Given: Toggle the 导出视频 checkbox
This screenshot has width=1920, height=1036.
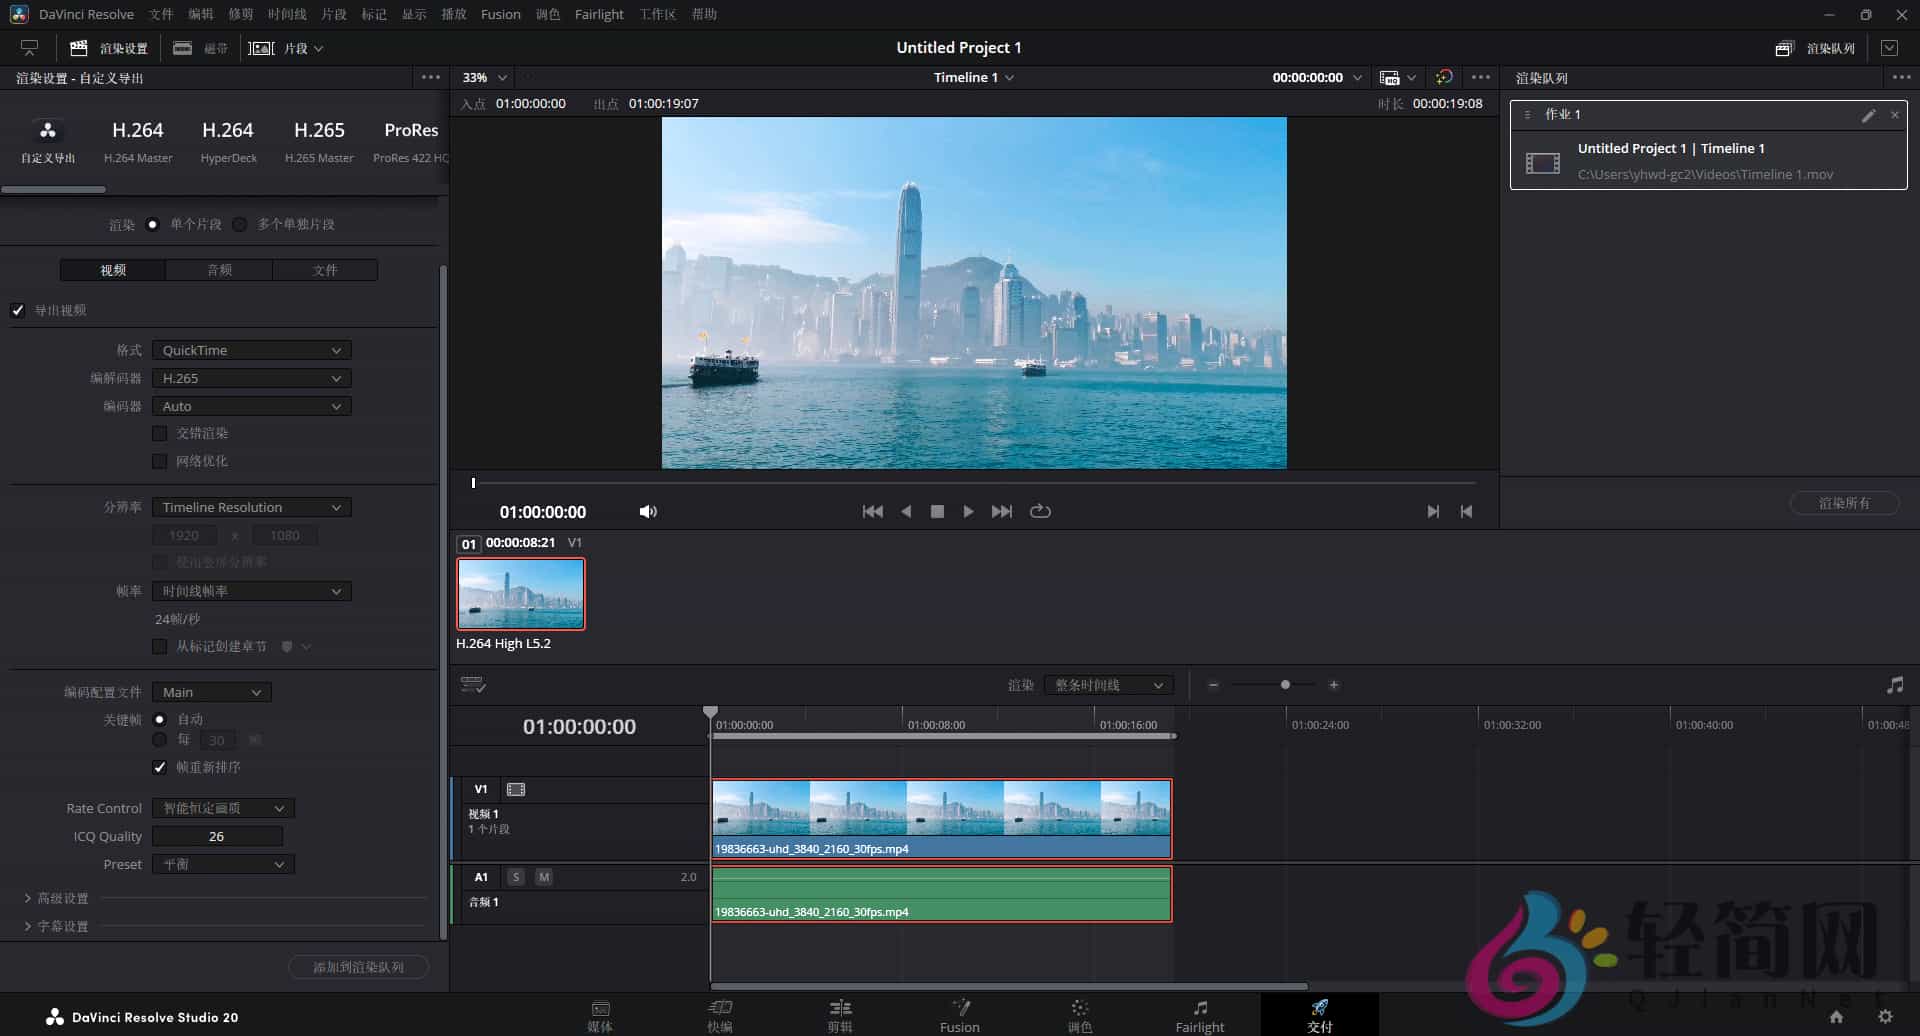Looking at the screenshot, I should [x=18, y=310].
